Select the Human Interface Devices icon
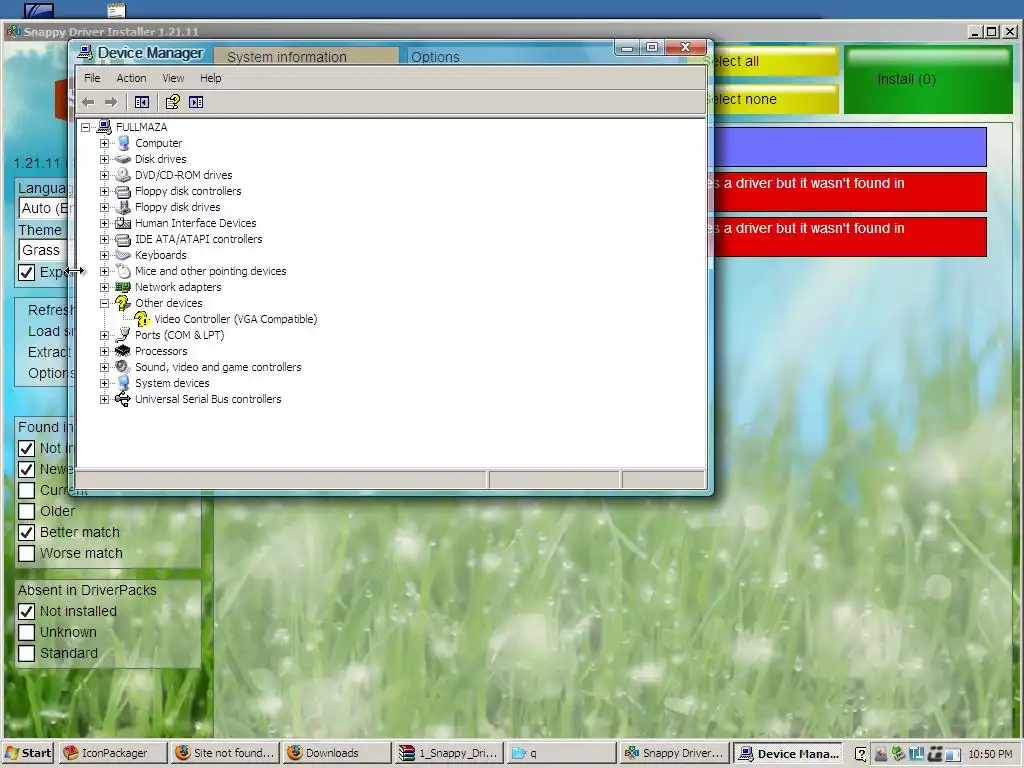The width and height of the screenshot is (1024, 768). [123, 223]
